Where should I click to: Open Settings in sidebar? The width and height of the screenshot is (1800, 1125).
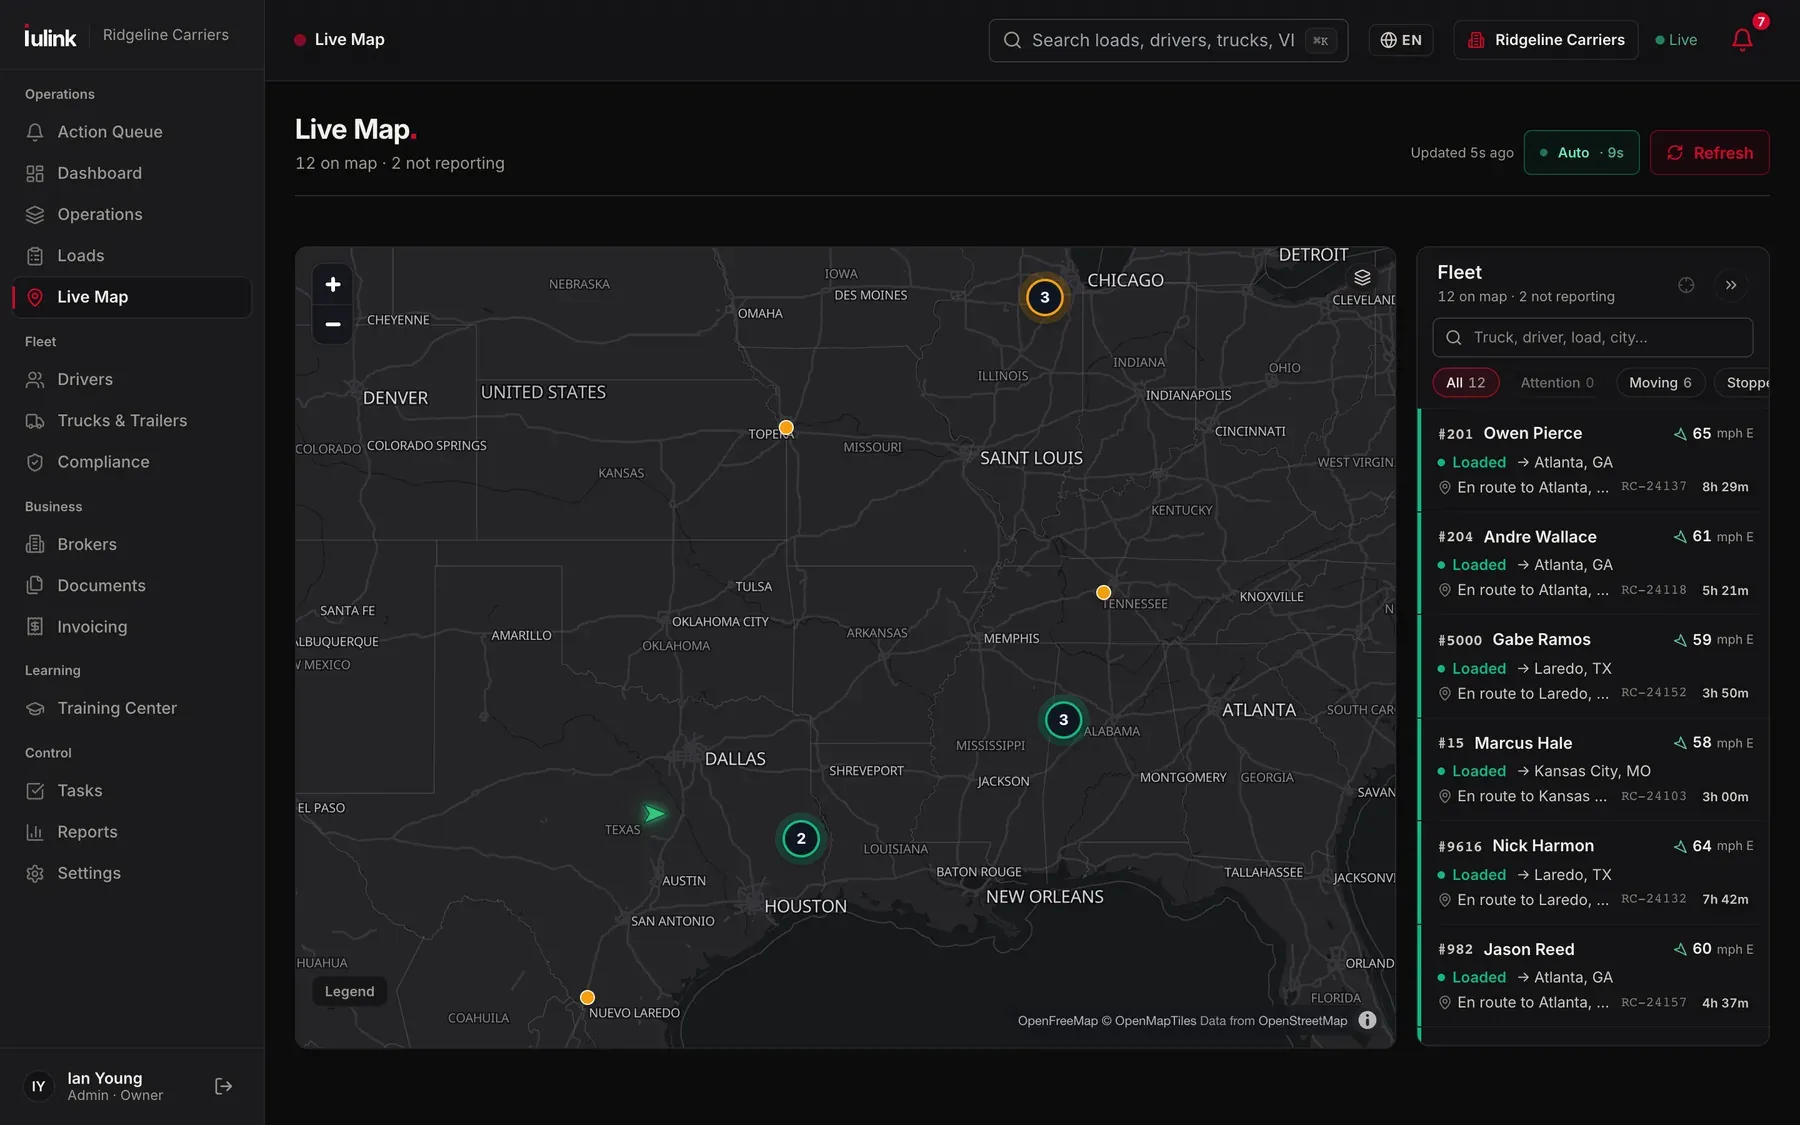[x=132, y=873]
